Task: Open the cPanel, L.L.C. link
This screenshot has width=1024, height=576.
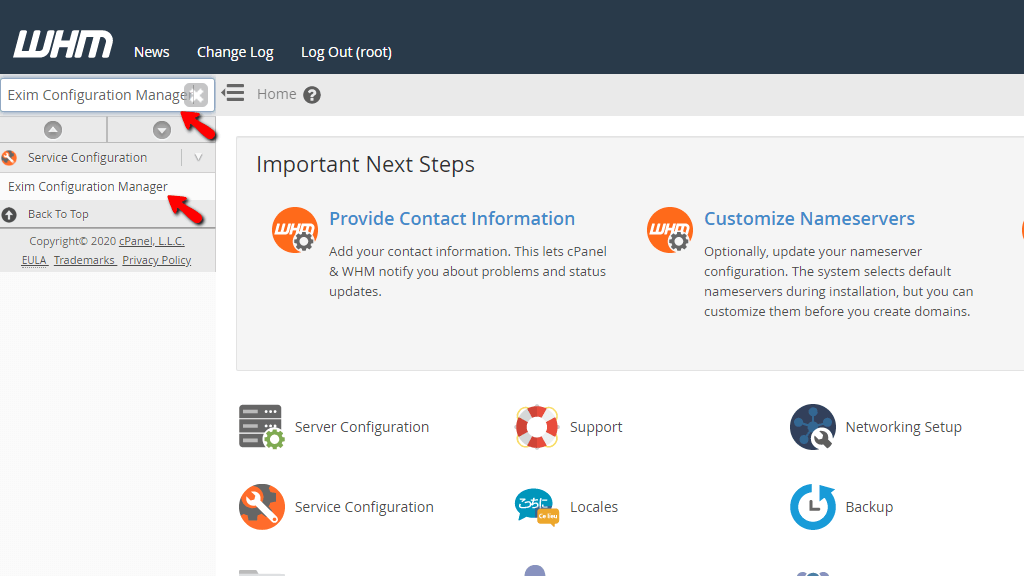Action: [x=152, y=241]
